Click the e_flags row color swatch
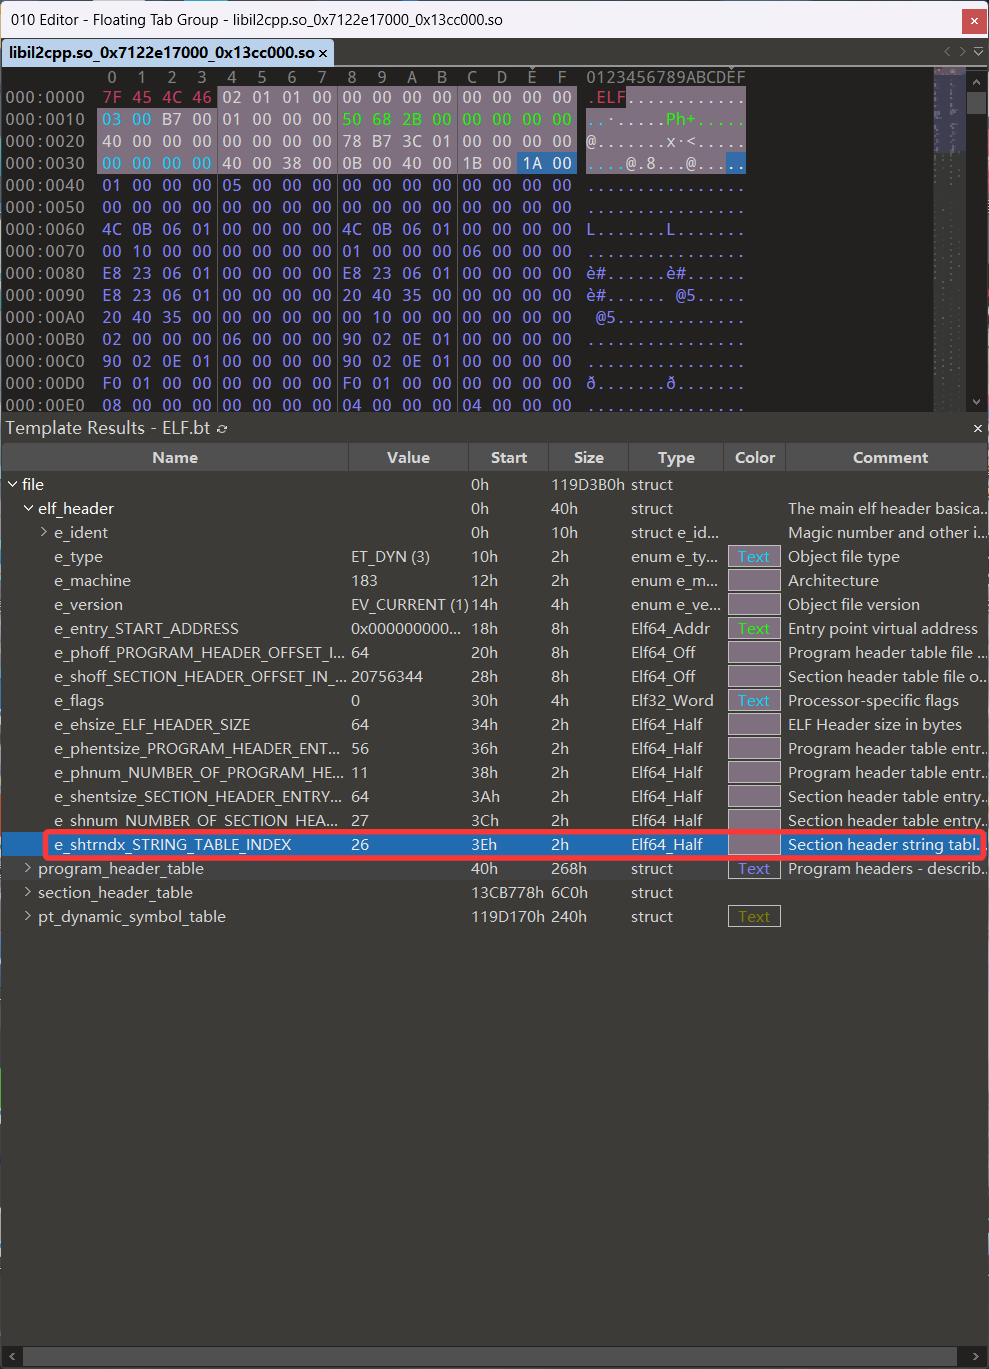The width and height of the screenshot is (989, 1369). 754,700
